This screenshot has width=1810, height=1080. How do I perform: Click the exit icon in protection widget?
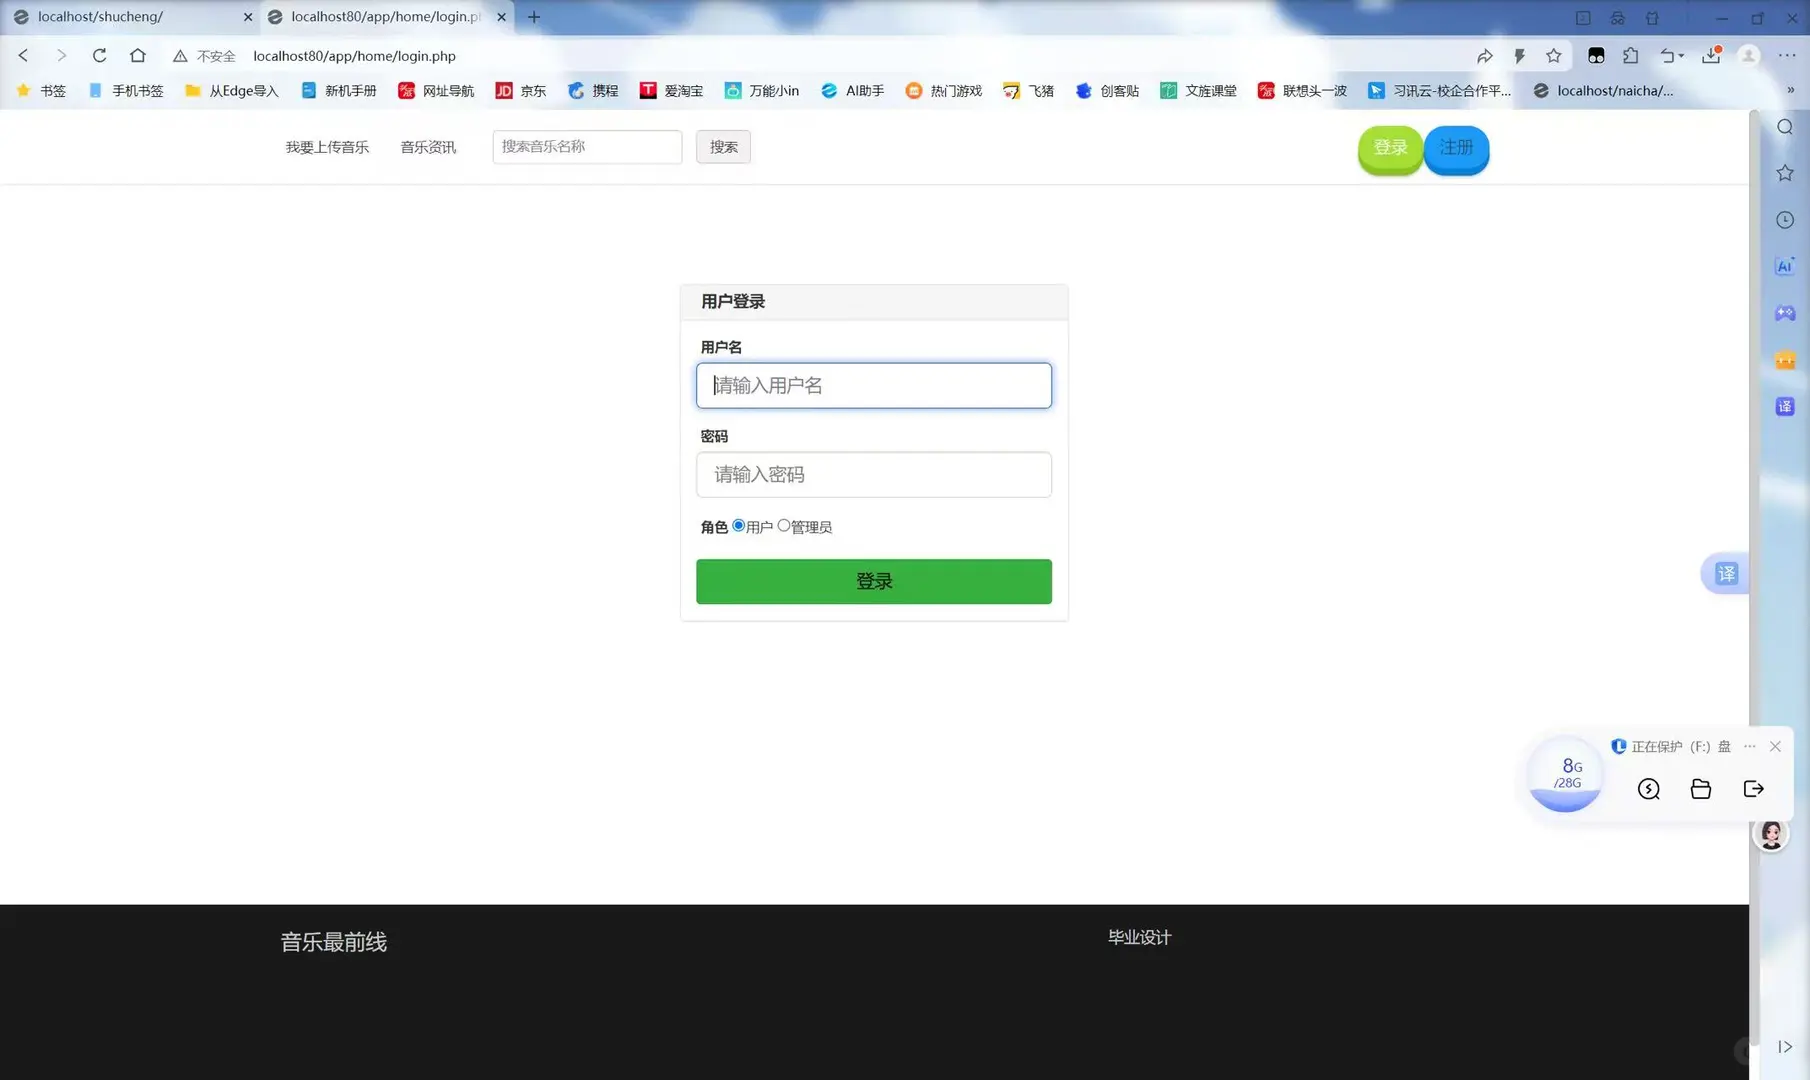click(x=1753, y=789)
